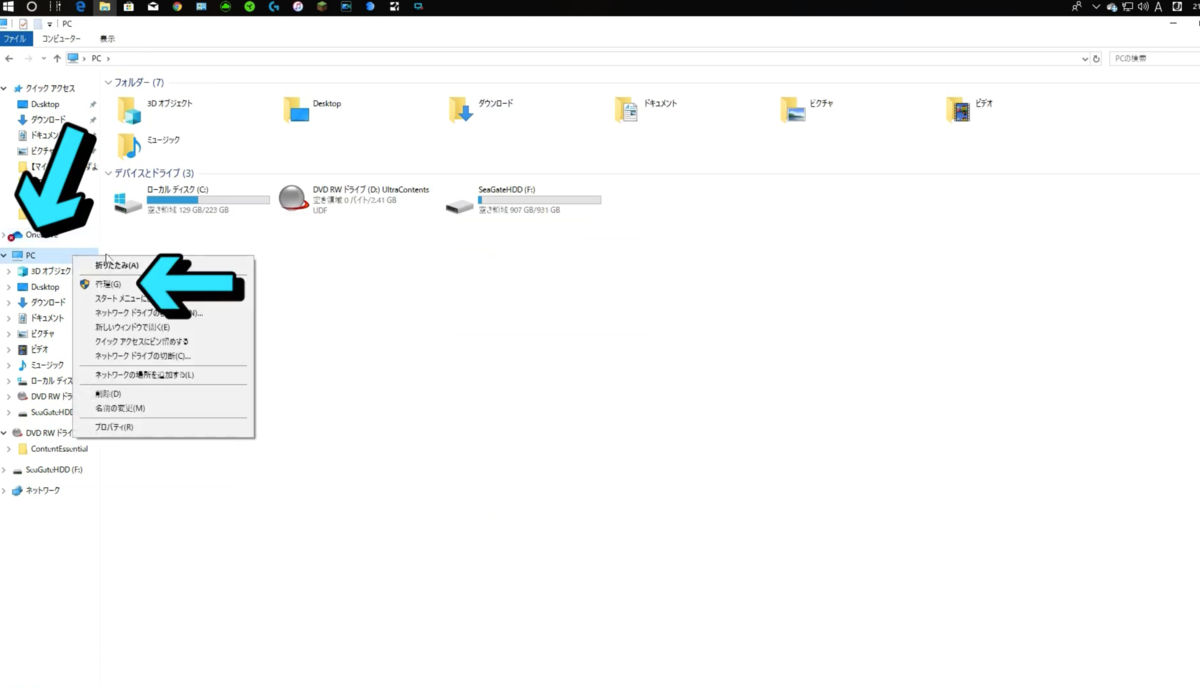
Task: Collapse the PC tree node chevron
Action: (x=4, y=255)
